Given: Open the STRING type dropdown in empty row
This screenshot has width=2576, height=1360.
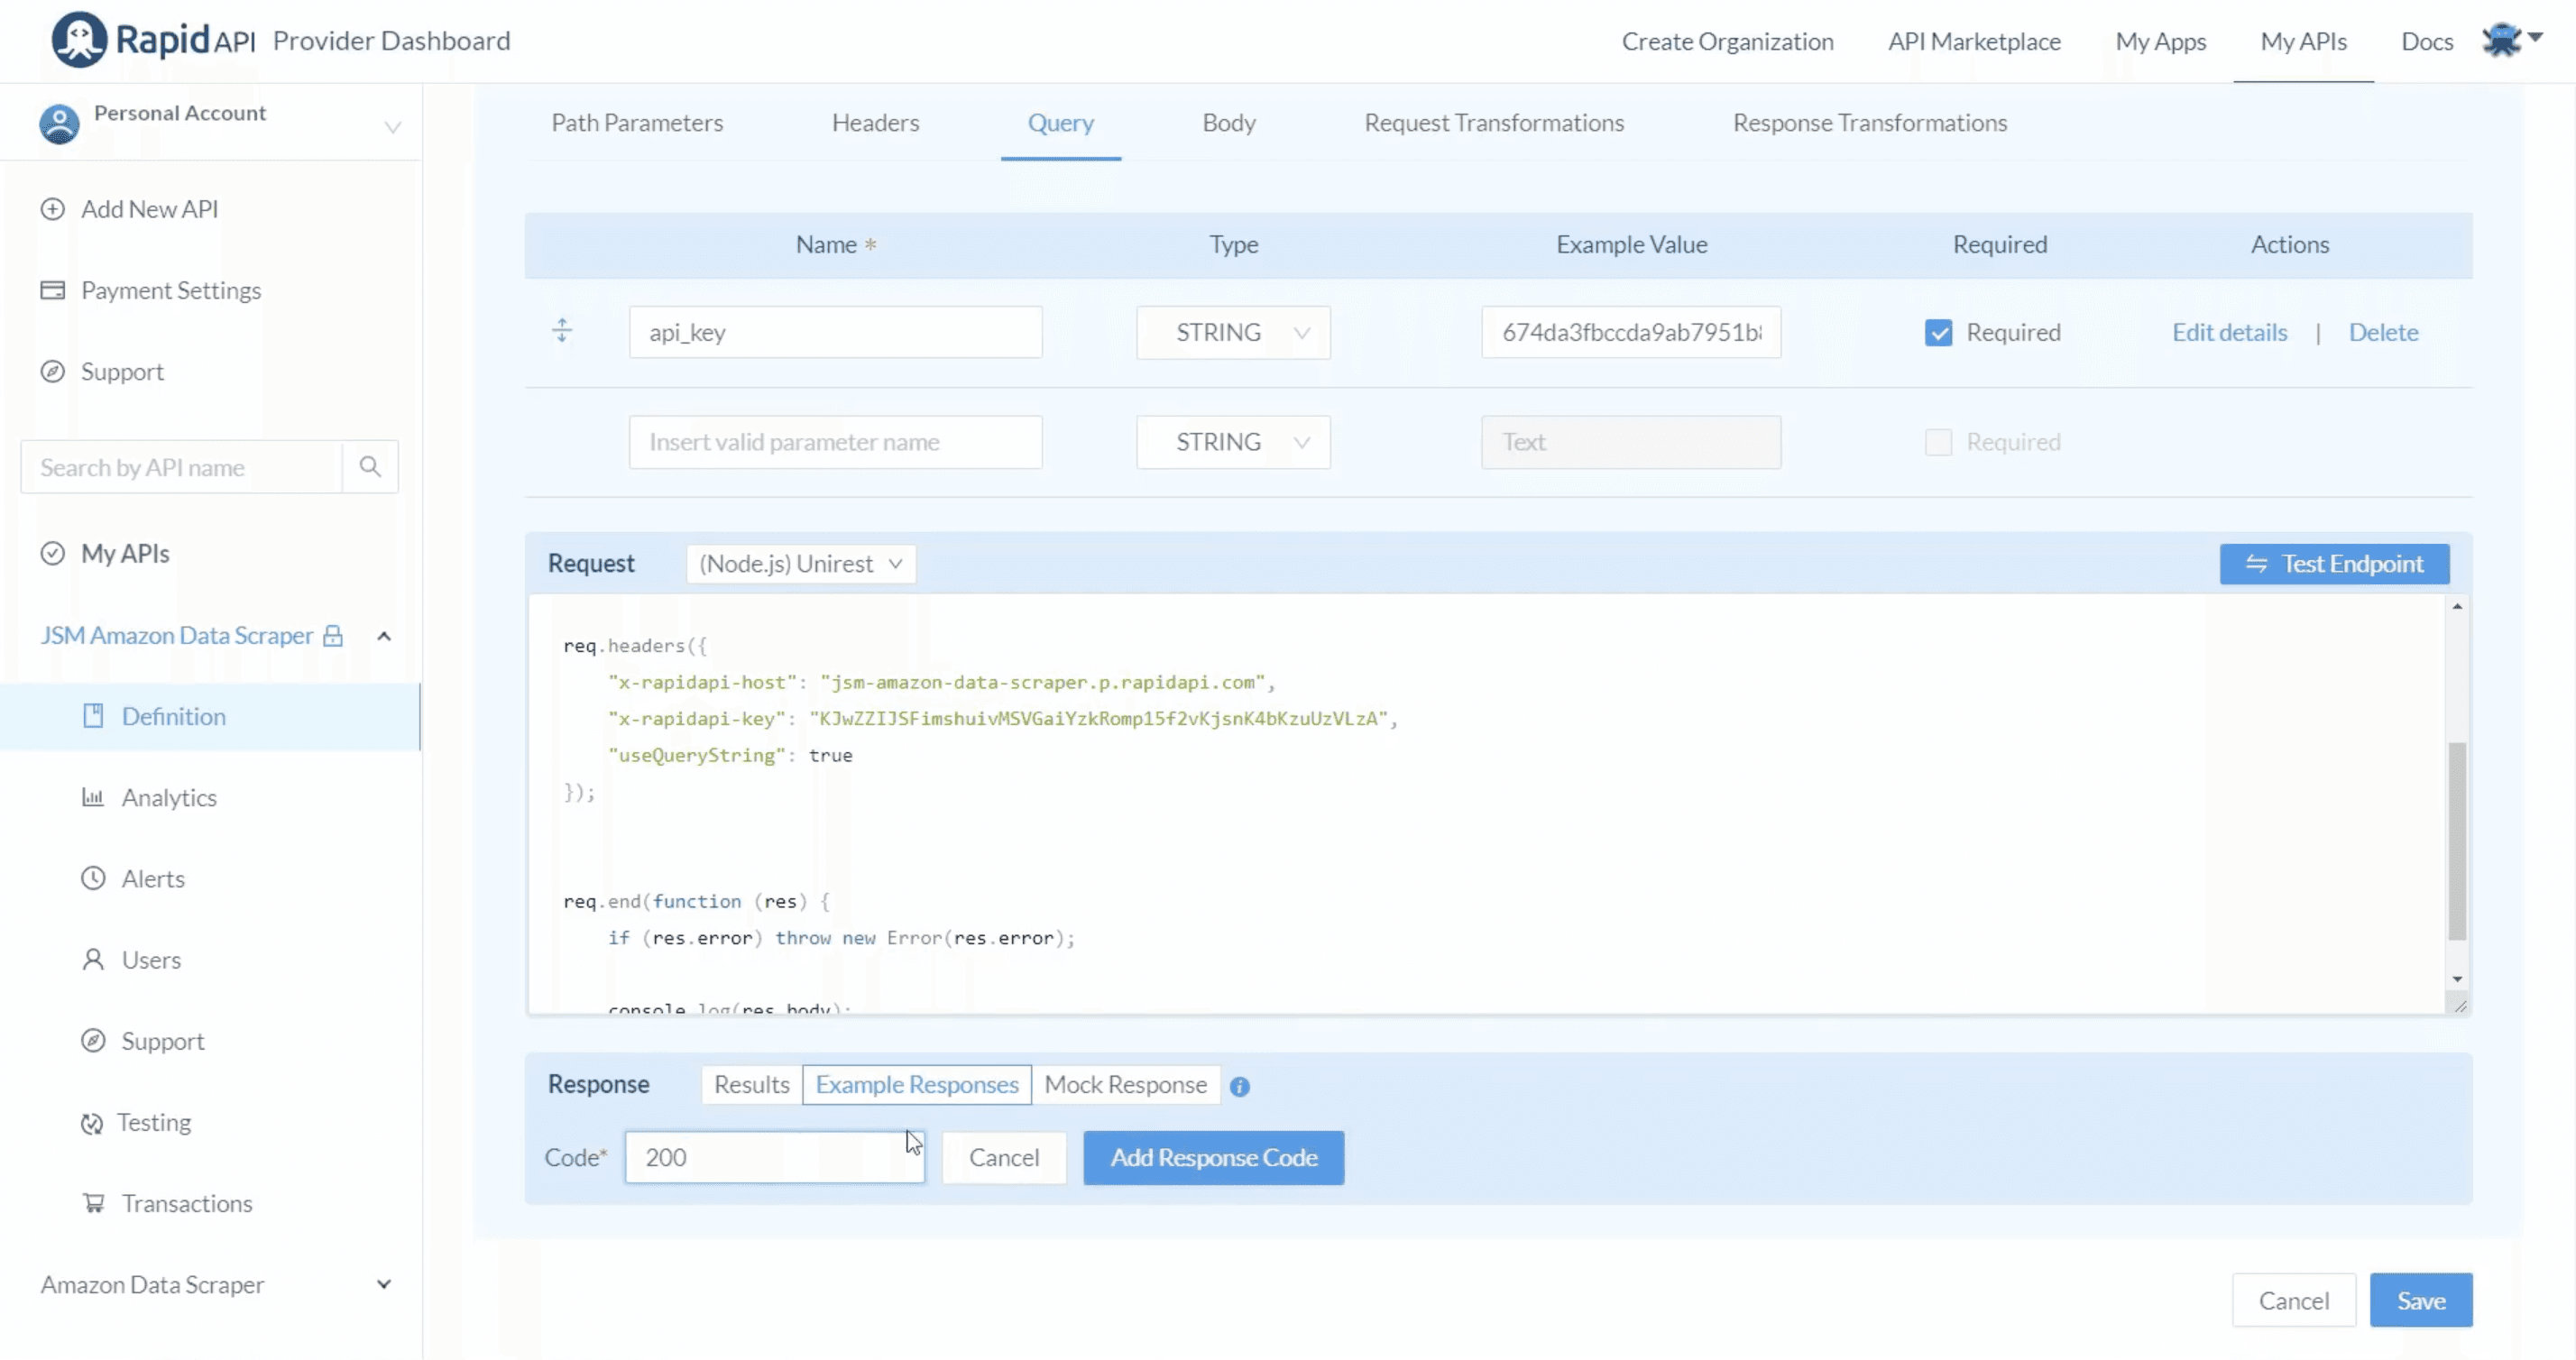Looking at the screenshot, I should 1233,442.
